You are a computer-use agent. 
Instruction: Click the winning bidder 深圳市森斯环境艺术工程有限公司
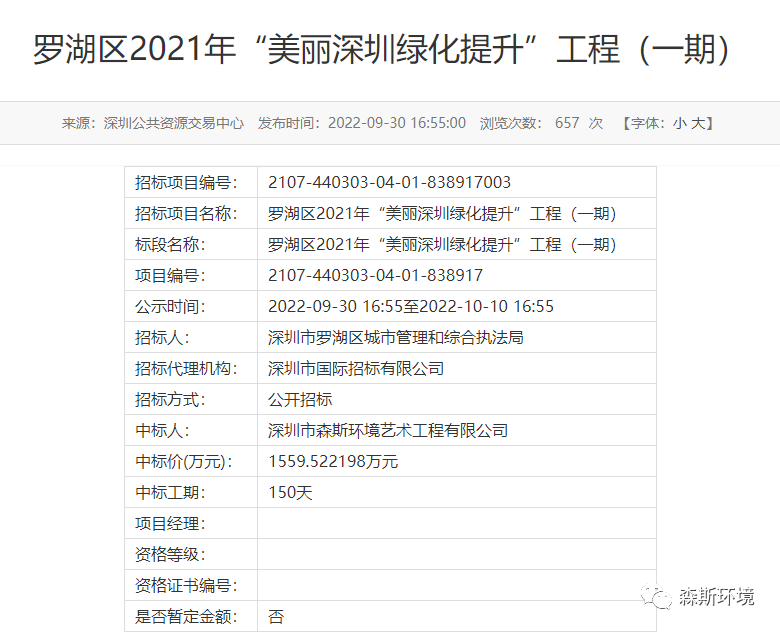click(388, 430)
